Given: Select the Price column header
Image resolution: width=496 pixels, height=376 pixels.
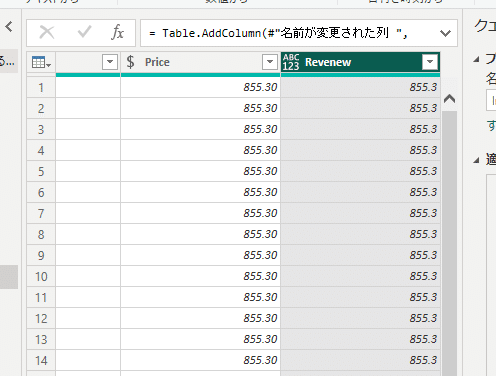Looking at the screenshot, I should (x=200, y=62).
